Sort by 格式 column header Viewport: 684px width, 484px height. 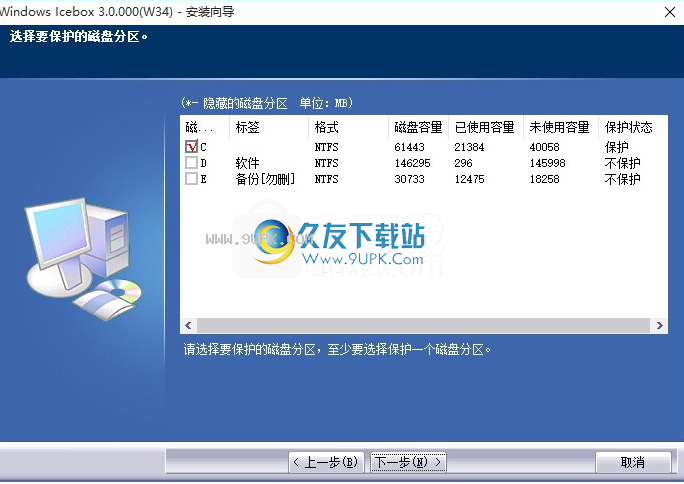(x=348, y=127)
